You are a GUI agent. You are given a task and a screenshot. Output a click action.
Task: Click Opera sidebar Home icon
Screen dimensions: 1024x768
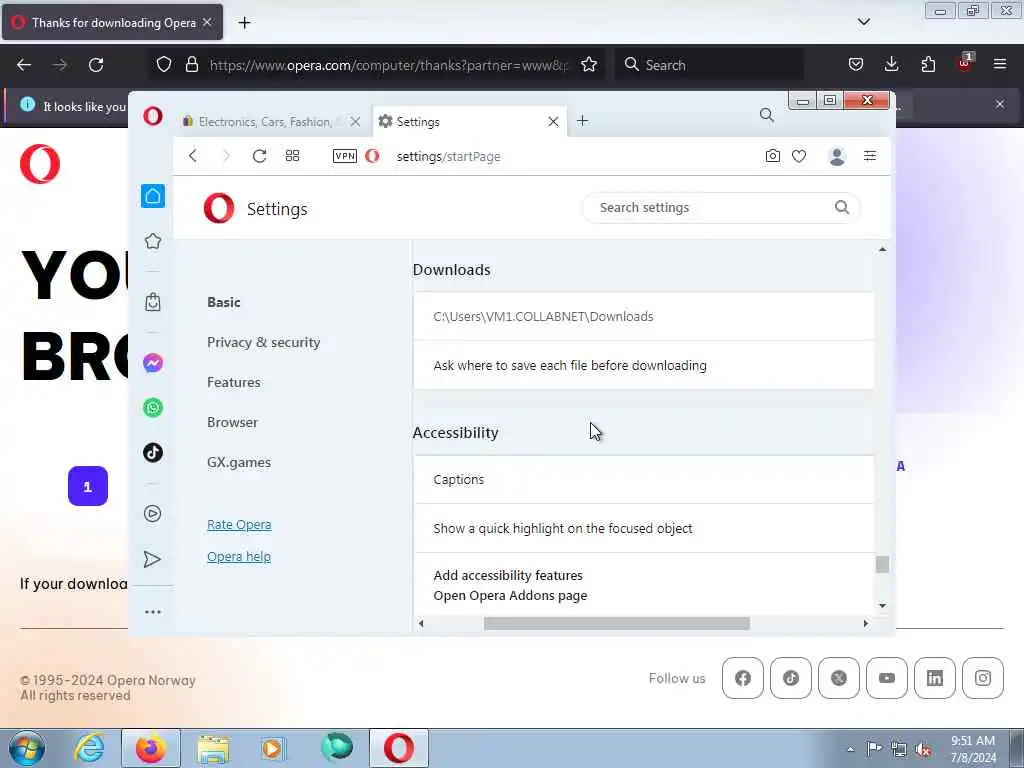[x=153, y=196]
